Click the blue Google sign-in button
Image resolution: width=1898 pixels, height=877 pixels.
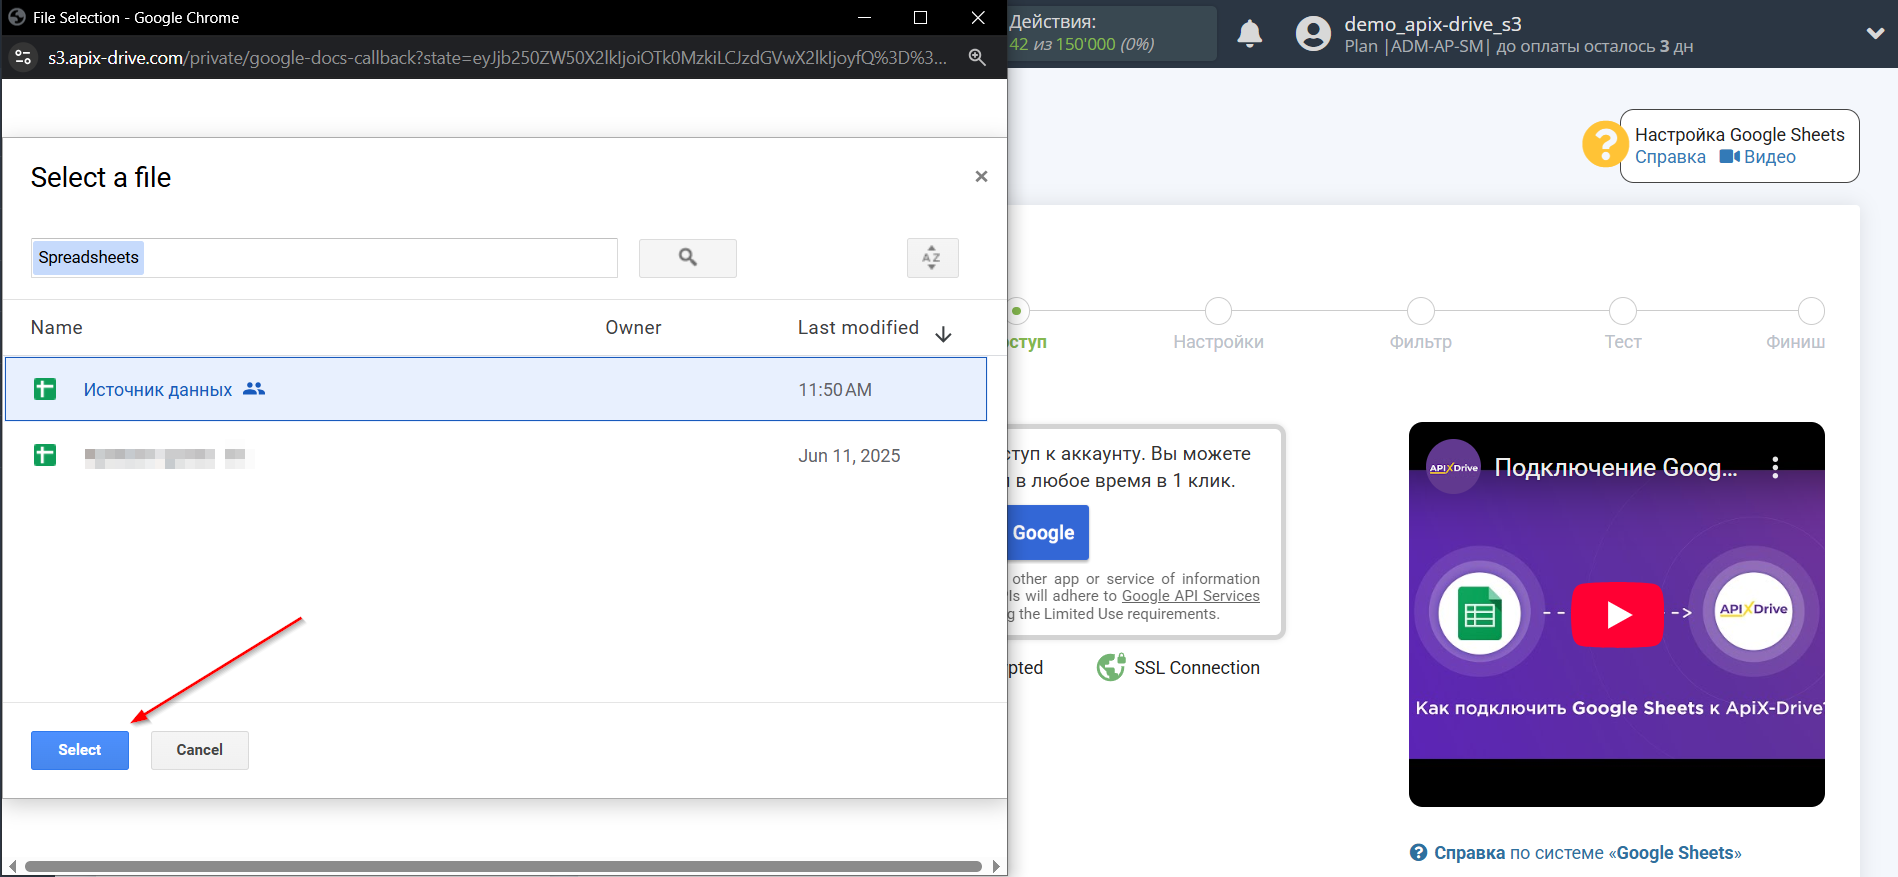1047,533
